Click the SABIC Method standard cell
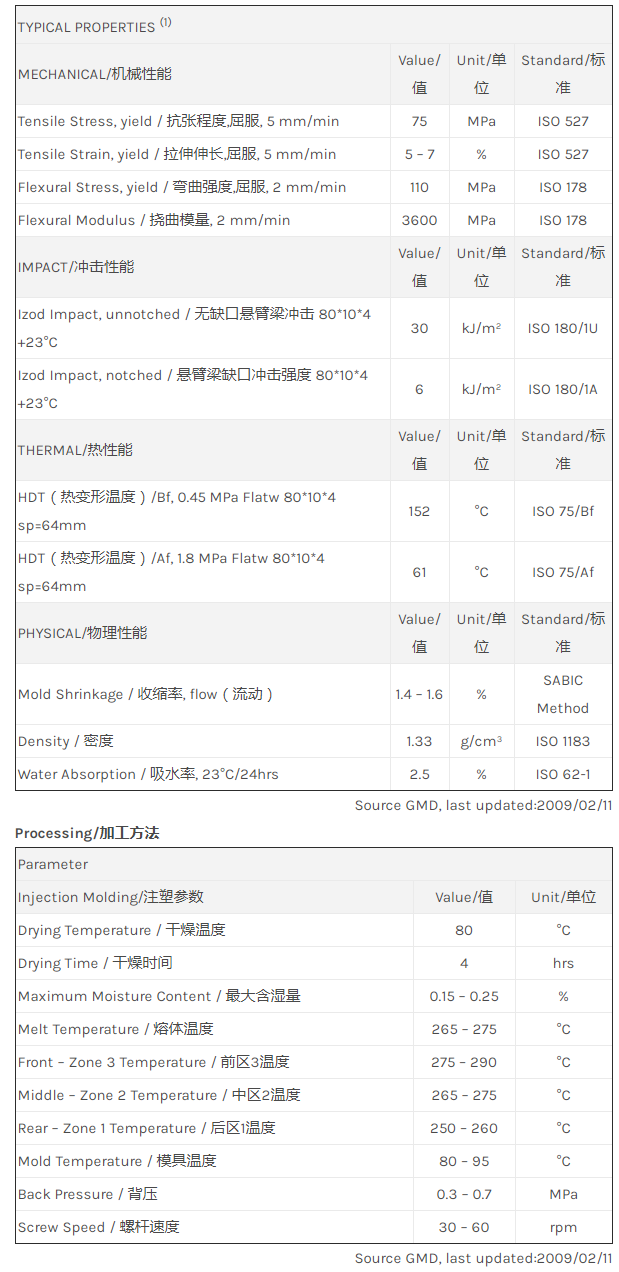The height and width of the screenshot is (1272, 619). point(562,694)
